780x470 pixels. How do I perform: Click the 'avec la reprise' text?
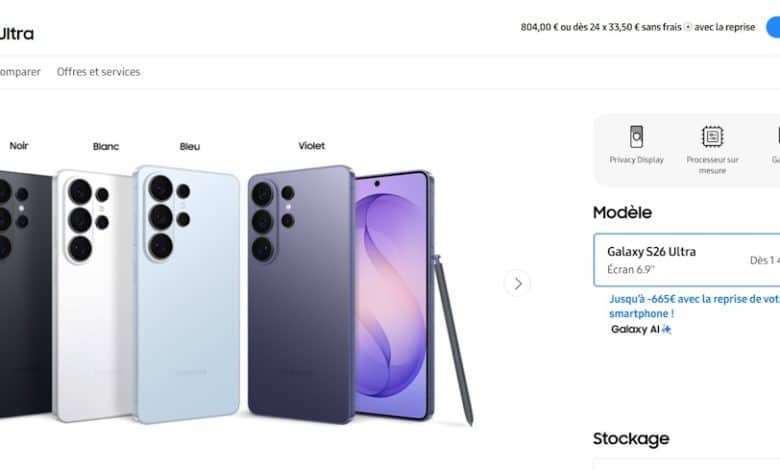[x=726, y=28]
